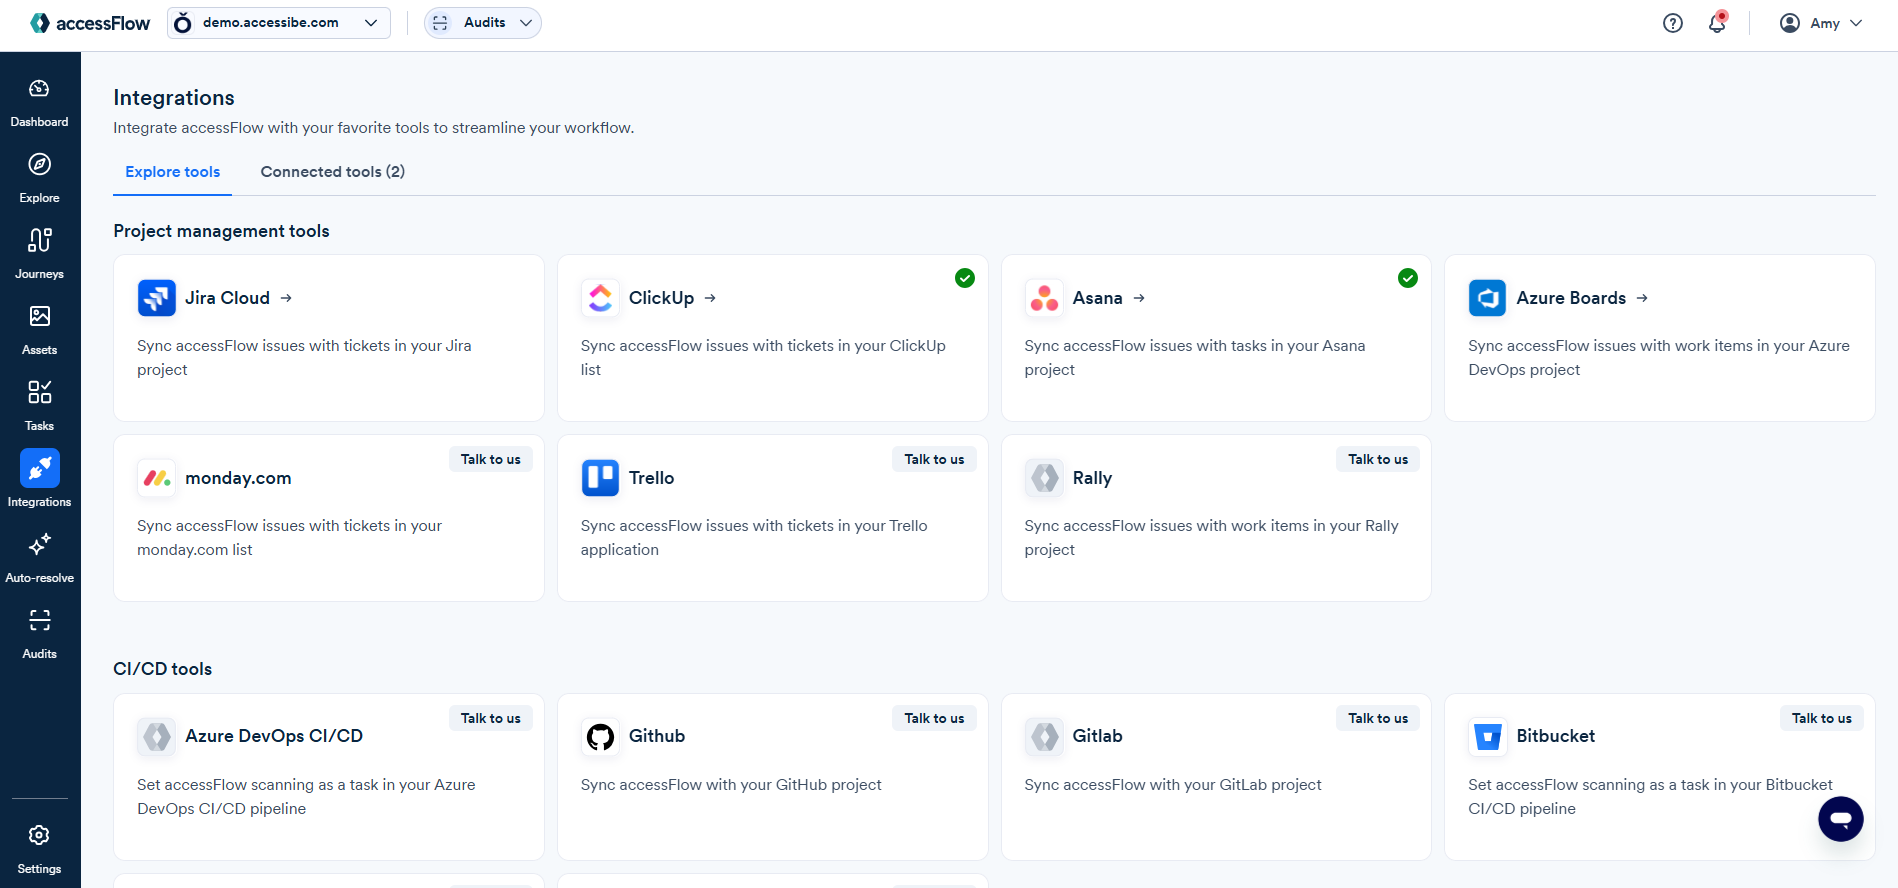Open the Assets sidebar icon

(39, 316)
